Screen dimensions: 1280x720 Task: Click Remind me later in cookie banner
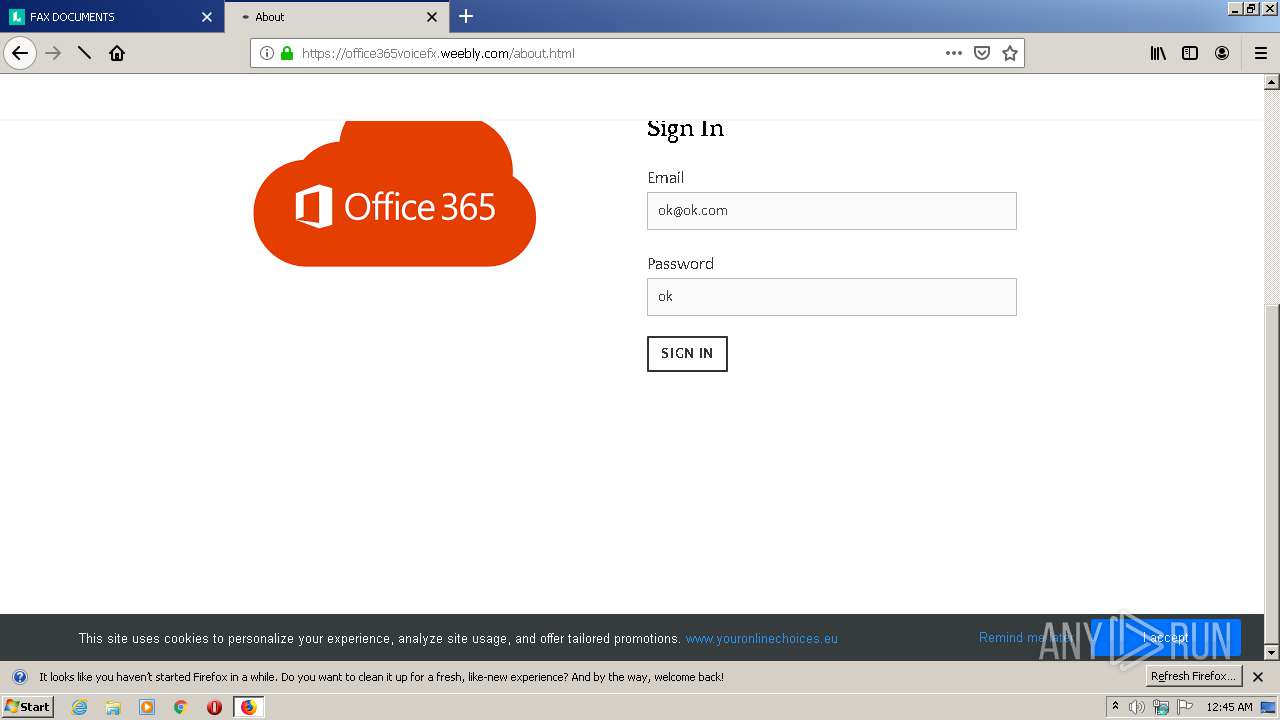(x=1026, y=638)
